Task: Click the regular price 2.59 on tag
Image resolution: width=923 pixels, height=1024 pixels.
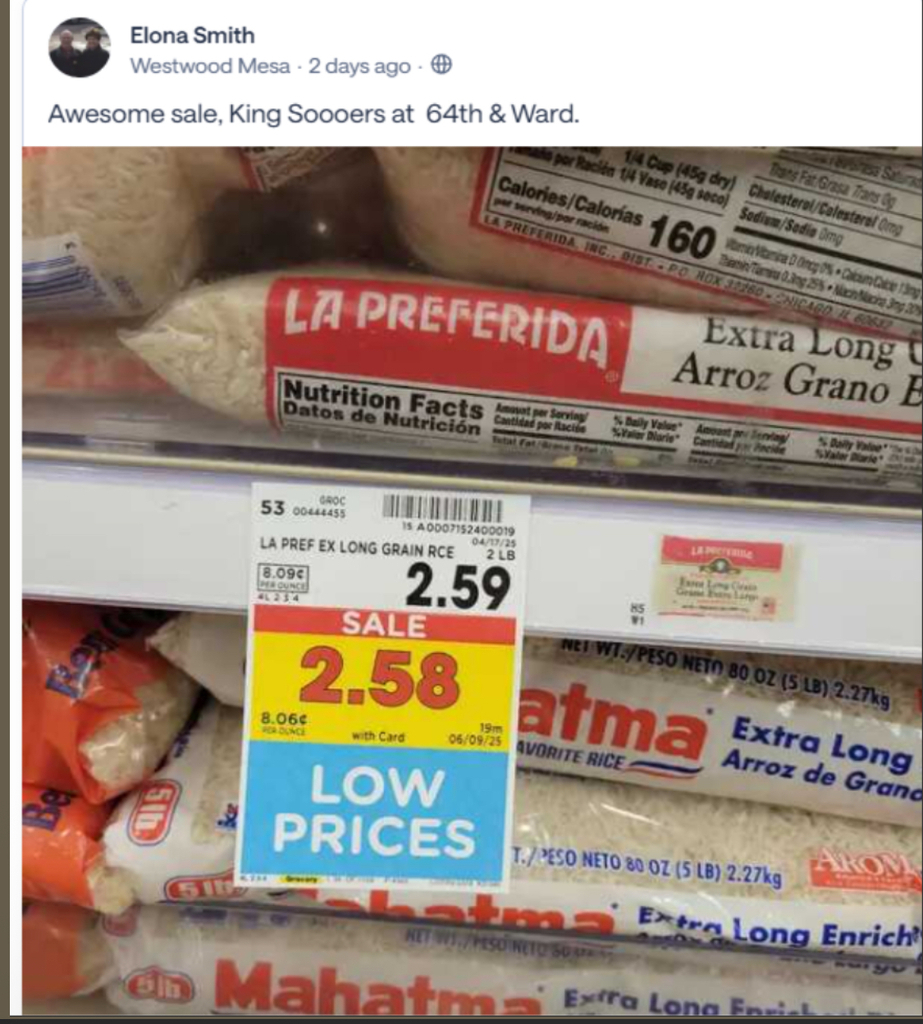Action: click(x=457, y=587)
